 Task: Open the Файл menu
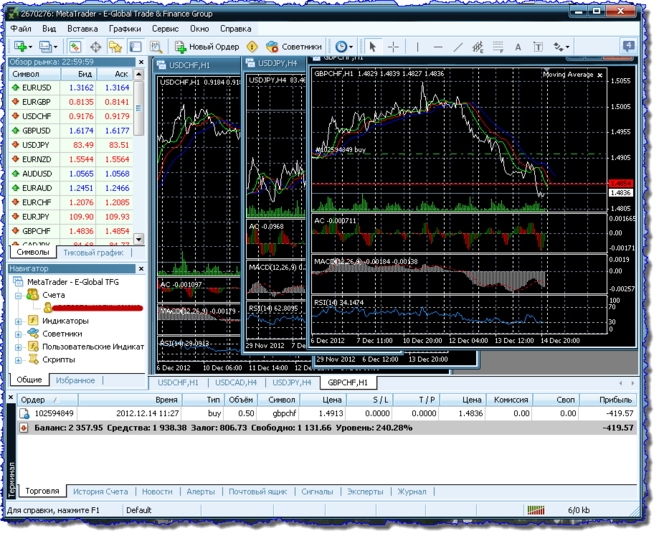pyautogui.click(x=21, y=29)
